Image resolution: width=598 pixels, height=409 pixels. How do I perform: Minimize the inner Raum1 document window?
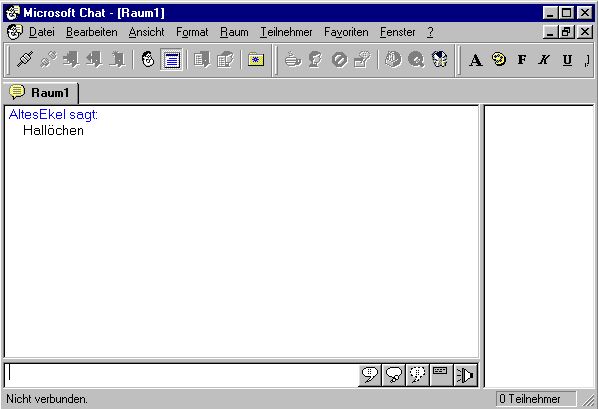pos(550,32)
